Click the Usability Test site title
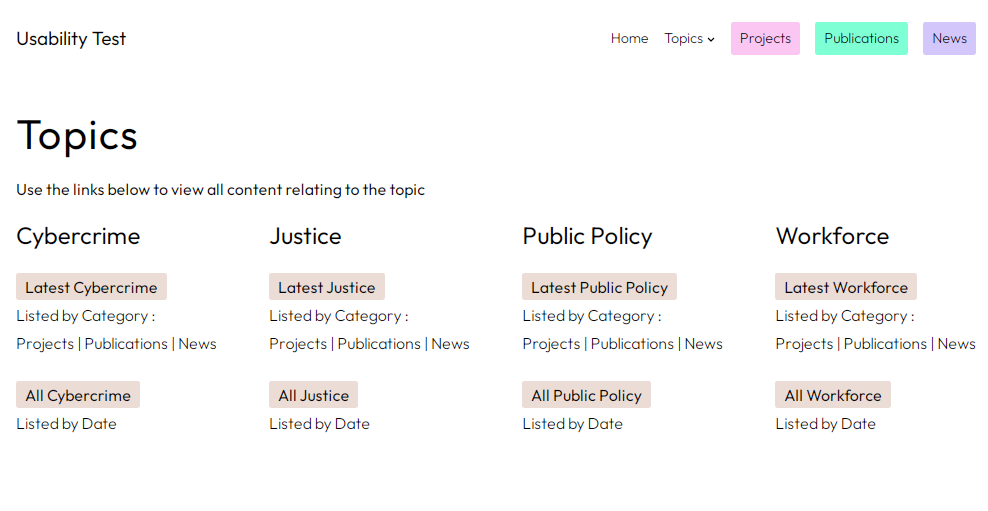 coord(71,39)
